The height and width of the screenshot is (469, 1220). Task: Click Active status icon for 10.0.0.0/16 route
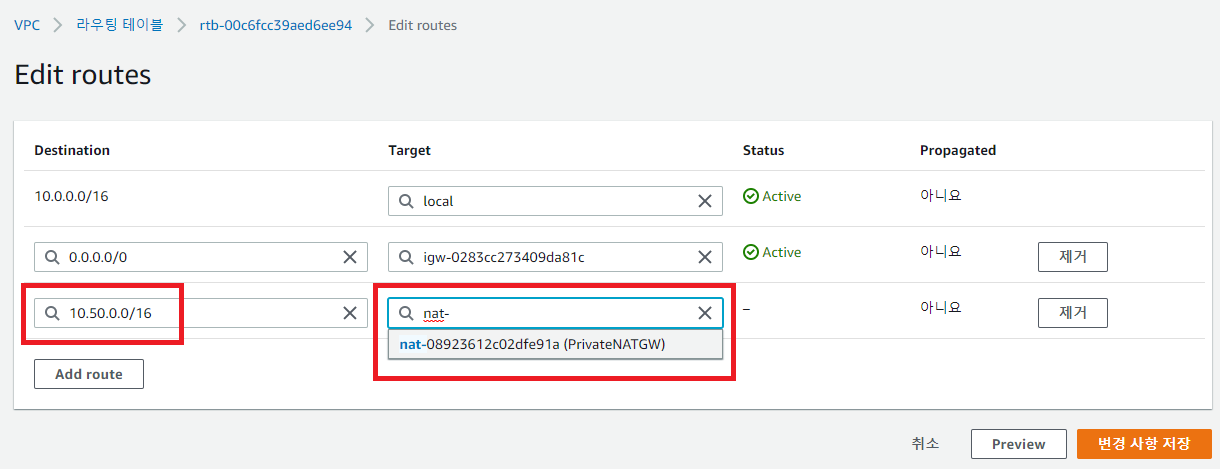pyautogui.click(x=751, y=196)
